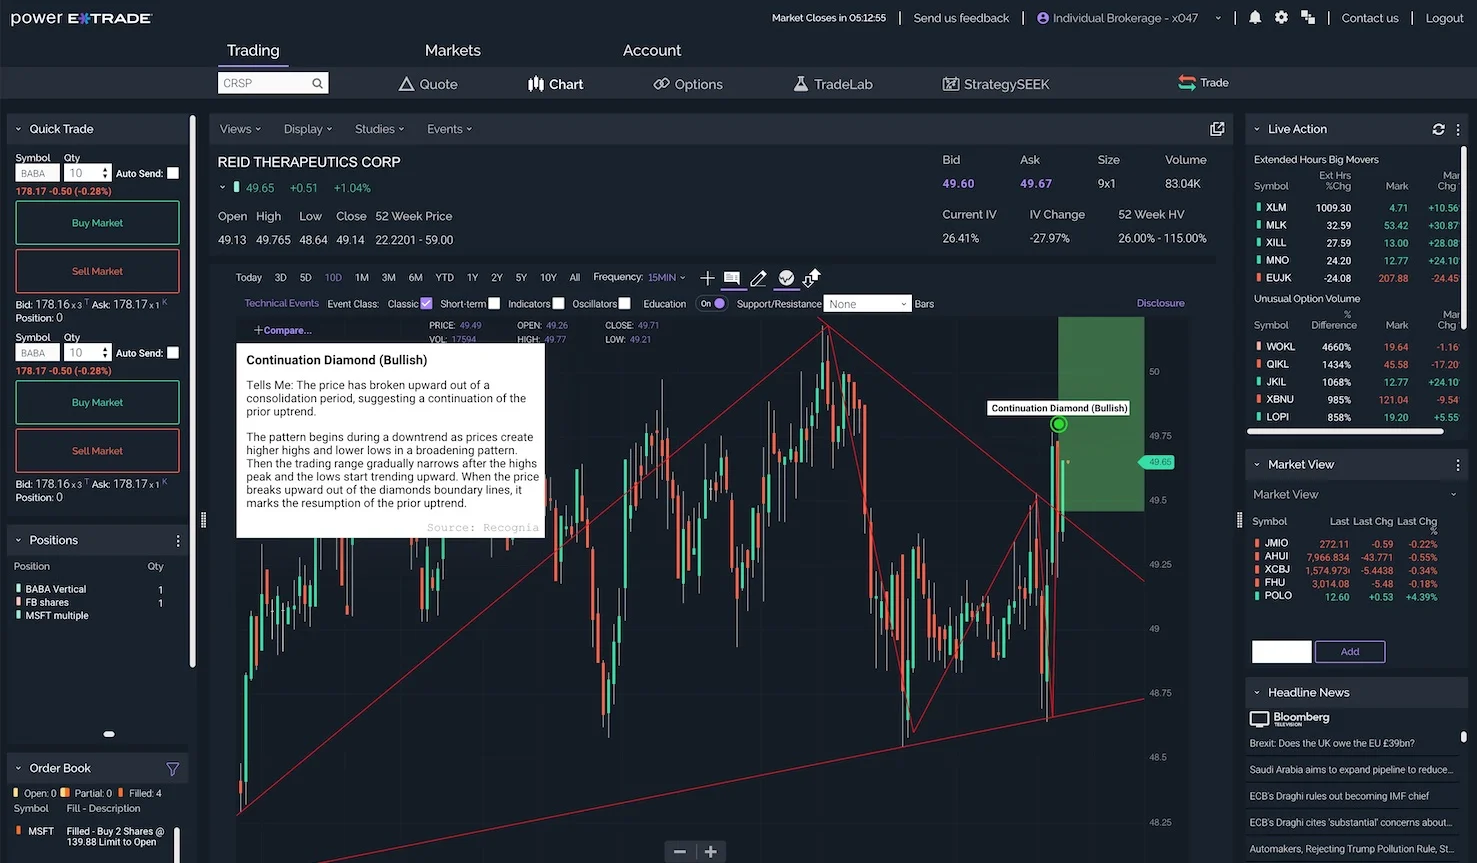Click the search magnifier in symbol box
Image resolution: width=1477 pixels, height=863 pixels.
coord(317,83)
